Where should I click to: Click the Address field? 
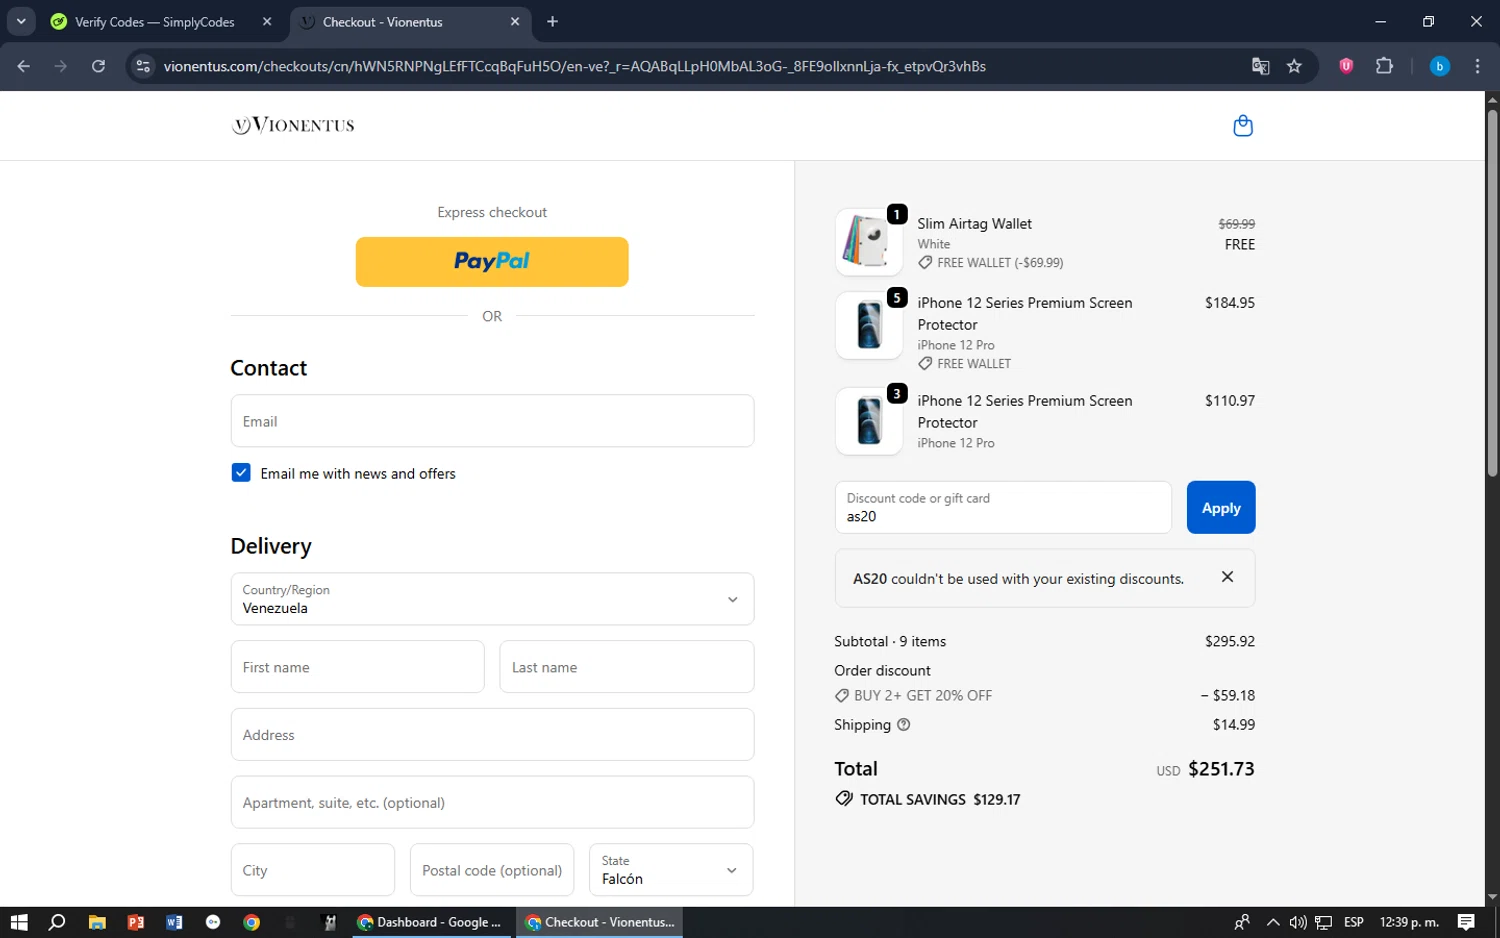point(492,735)
